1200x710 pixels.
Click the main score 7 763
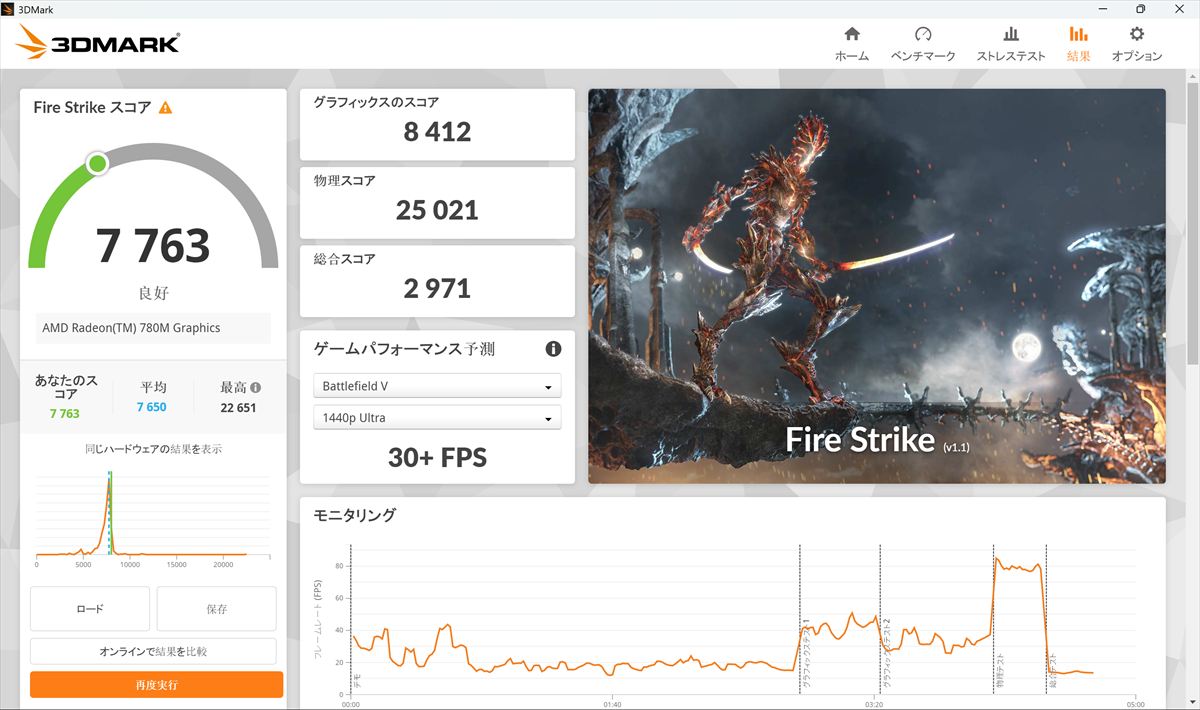tap(153, 245)
